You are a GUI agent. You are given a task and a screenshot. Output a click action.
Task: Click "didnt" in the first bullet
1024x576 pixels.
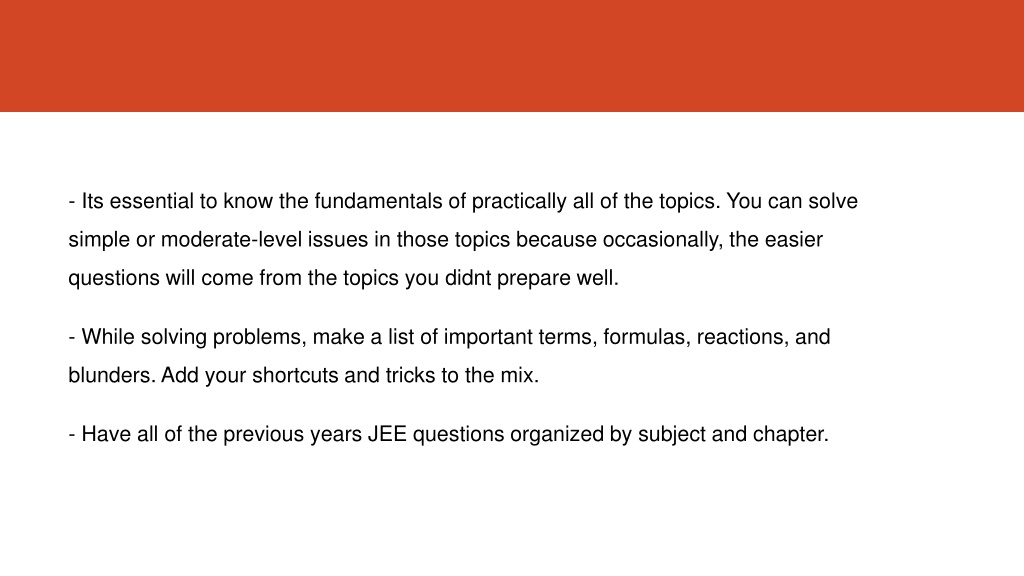[x=468, y=278]
